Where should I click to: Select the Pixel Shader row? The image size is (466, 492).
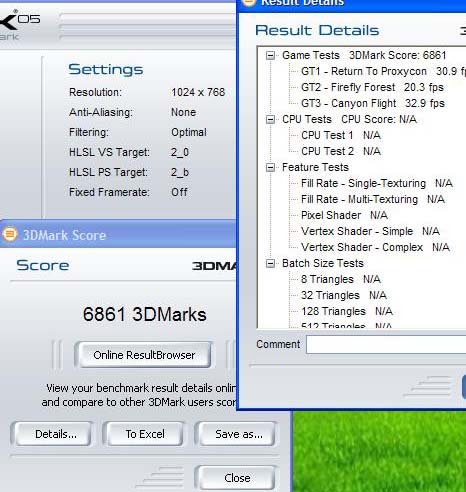point(344,215)
